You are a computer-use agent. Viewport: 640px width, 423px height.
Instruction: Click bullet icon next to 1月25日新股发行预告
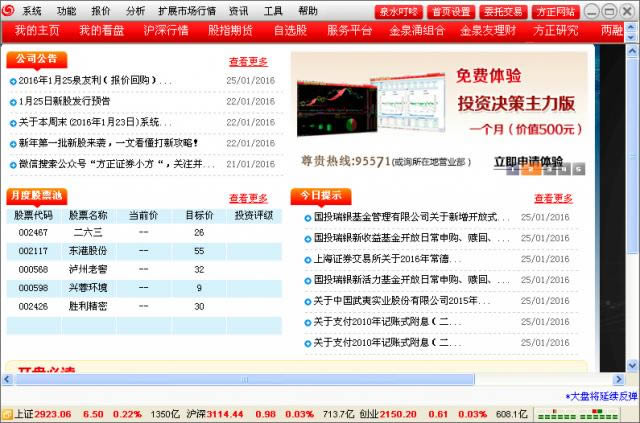(x=13, y=101)
